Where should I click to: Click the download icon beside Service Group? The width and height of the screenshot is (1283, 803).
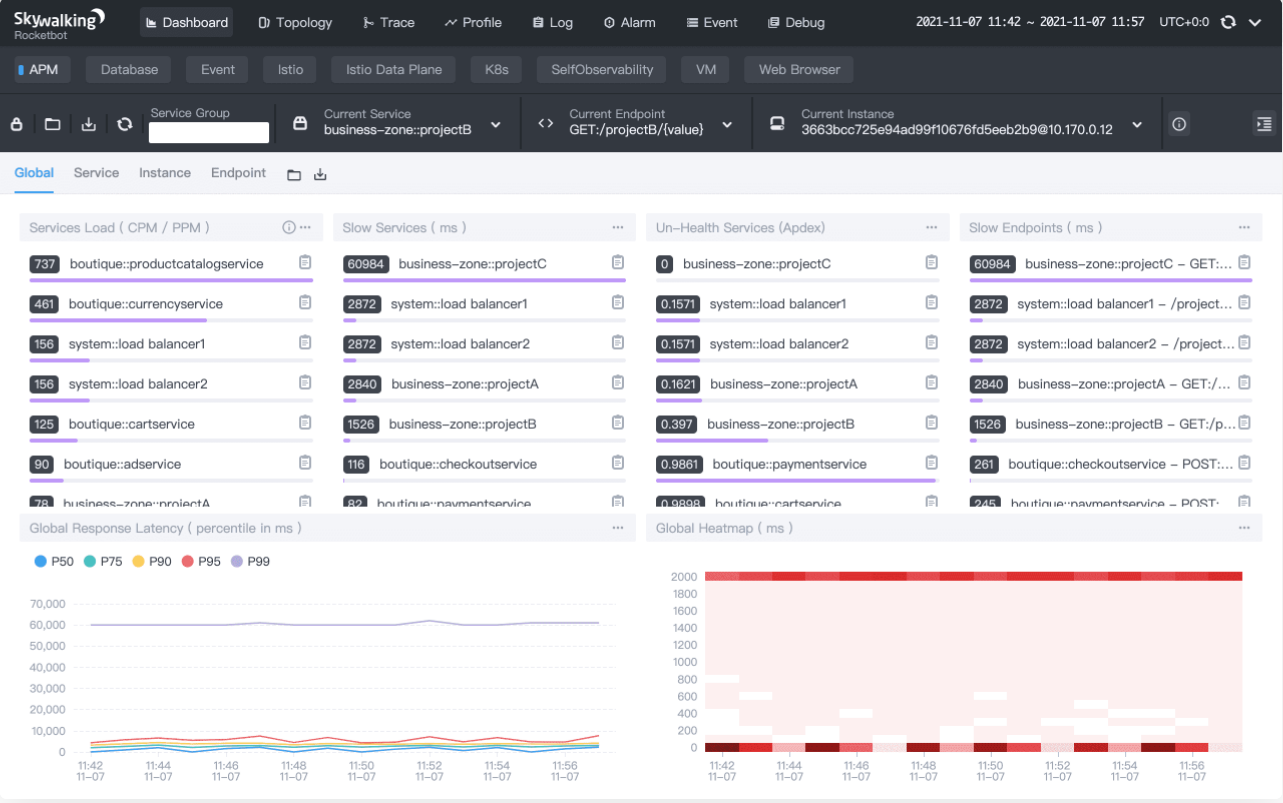tap(88, 124)
